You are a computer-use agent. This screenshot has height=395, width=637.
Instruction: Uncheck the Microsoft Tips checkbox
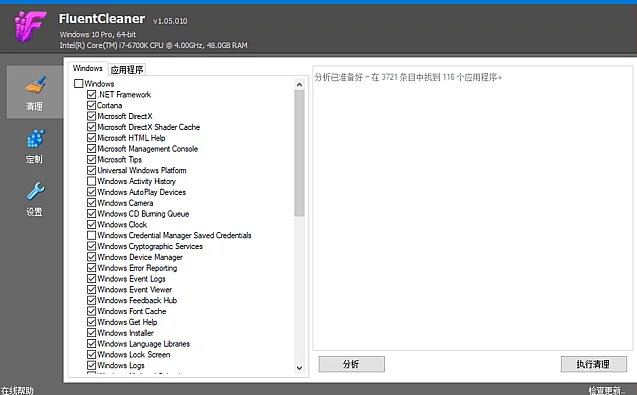[x=91, y=160]
